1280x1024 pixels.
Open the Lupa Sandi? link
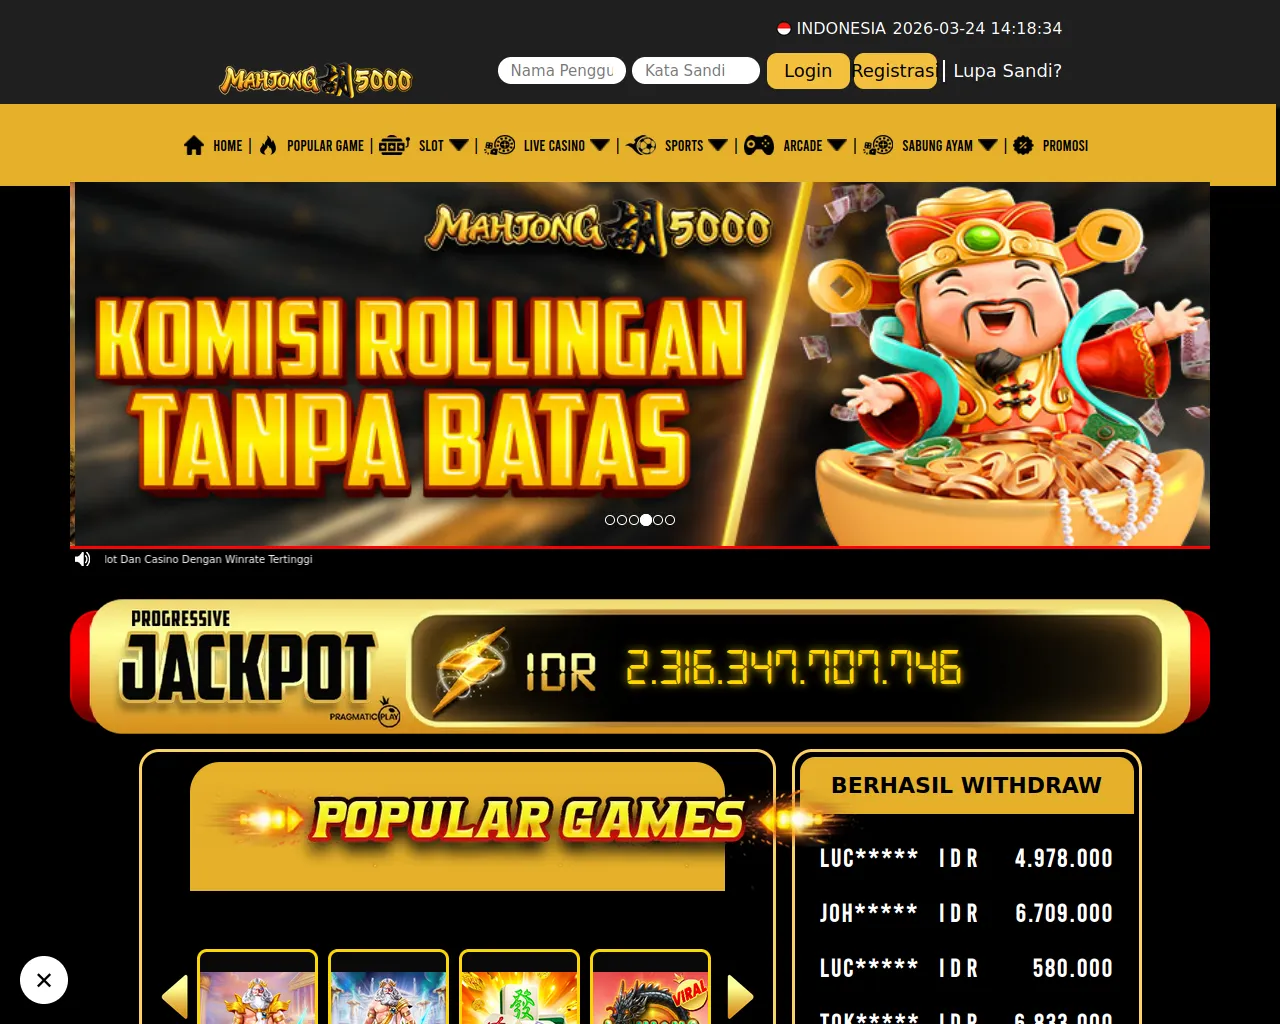click(1007, 71)
